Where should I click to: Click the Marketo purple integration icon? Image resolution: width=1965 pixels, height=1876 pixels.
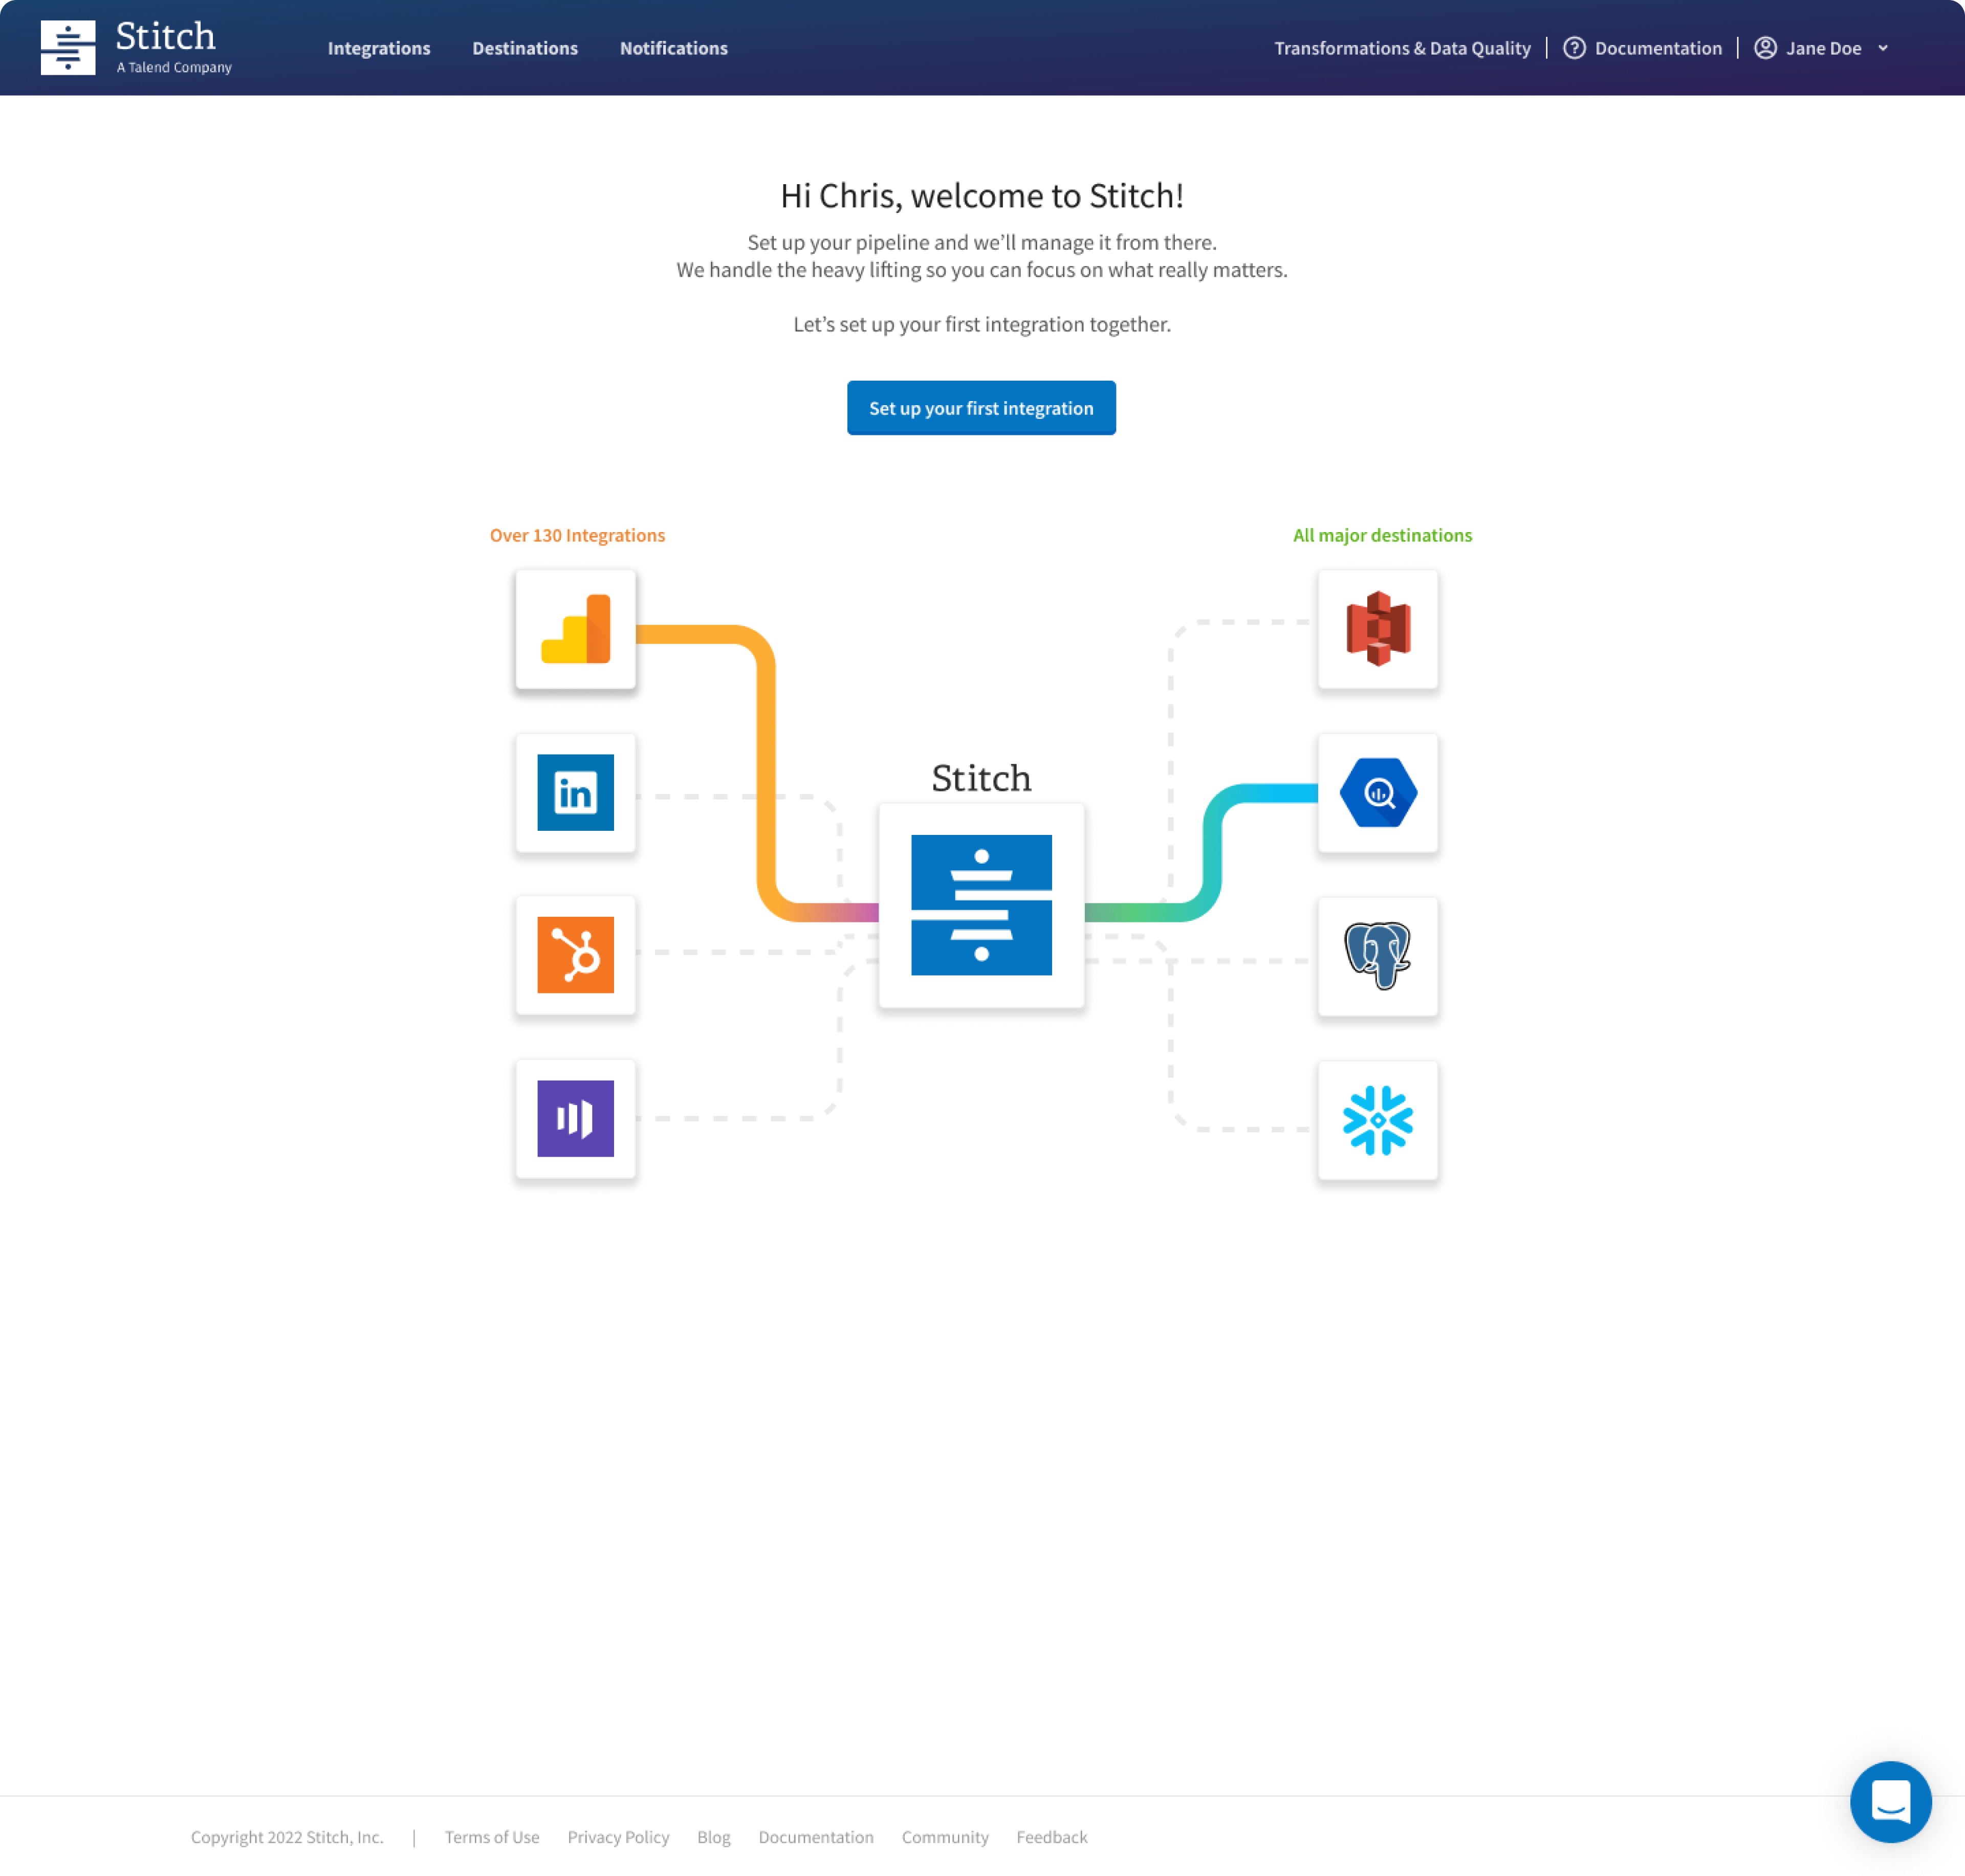coord(575,1118)
